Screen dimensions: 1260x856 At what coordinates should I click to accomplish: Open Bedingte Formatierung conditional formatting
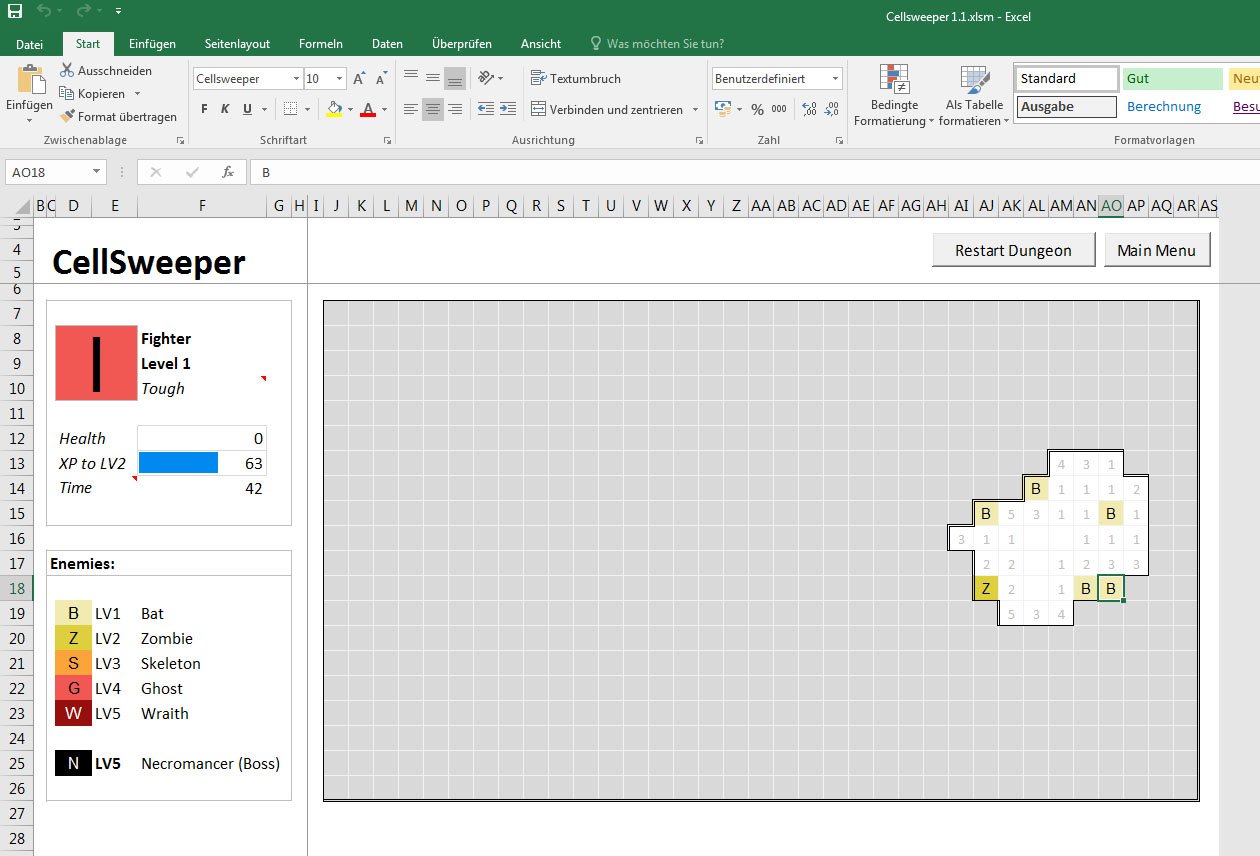(x=893, y=97)
